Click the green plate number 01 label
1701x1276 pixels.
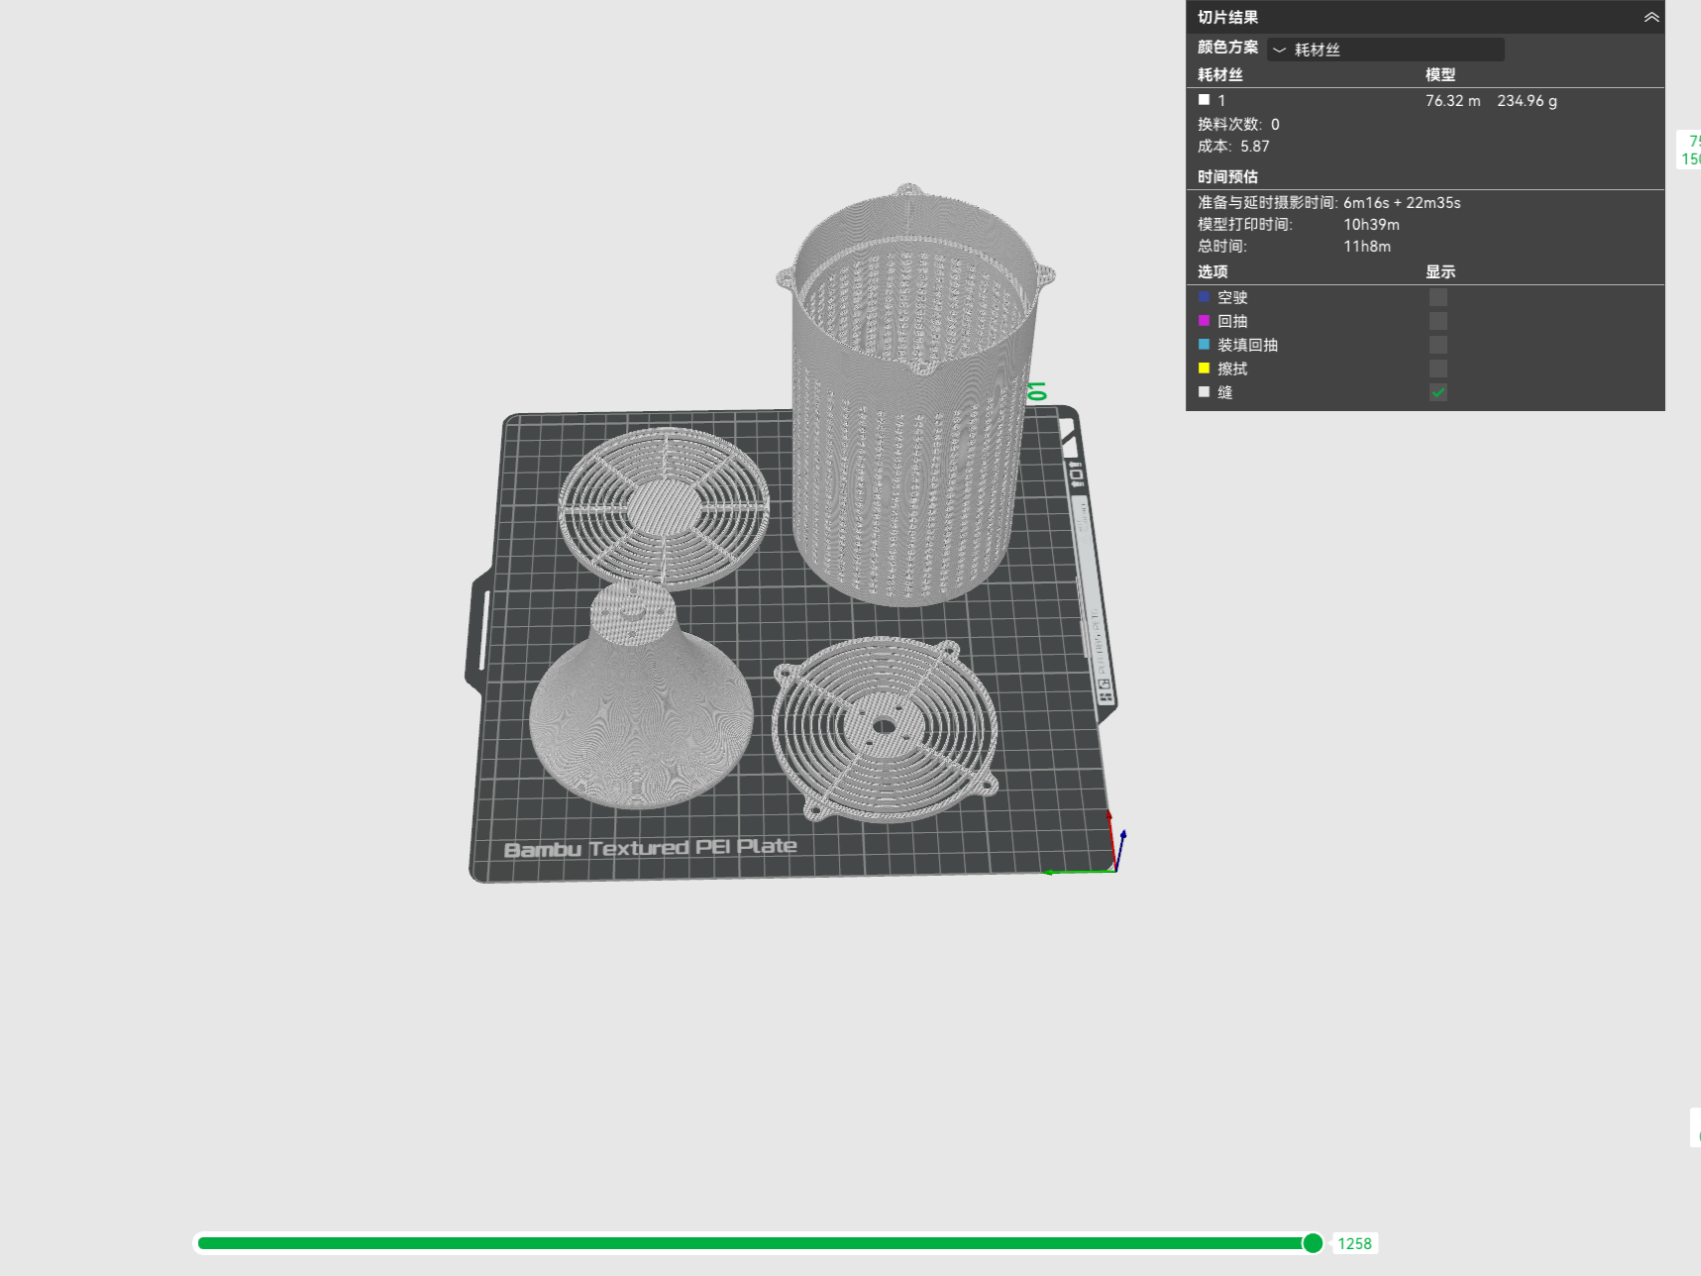[x=1037, y=391]
